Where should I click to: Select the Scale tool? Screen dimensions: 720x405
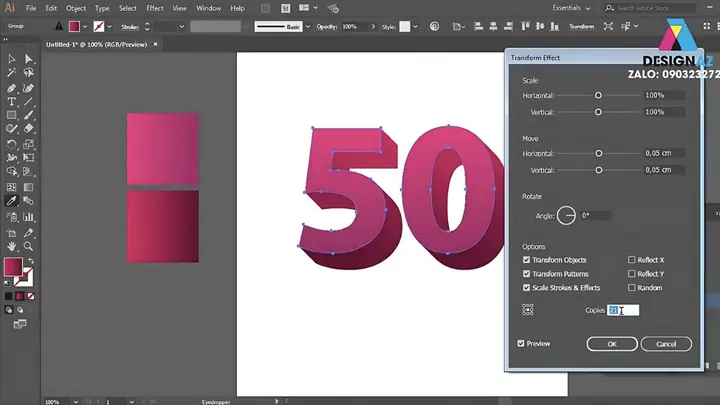tap(28, 144)
